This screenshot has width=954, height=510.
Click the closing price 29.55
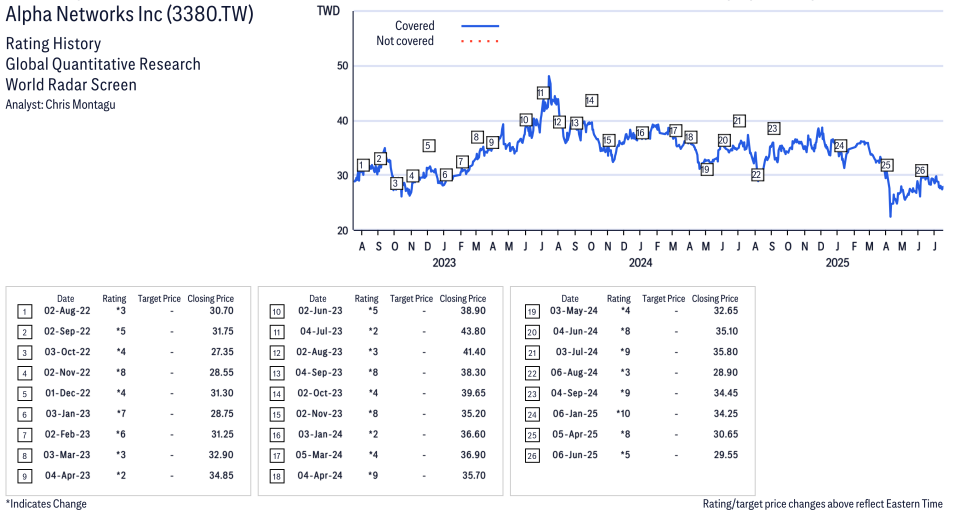coord(726,455)
